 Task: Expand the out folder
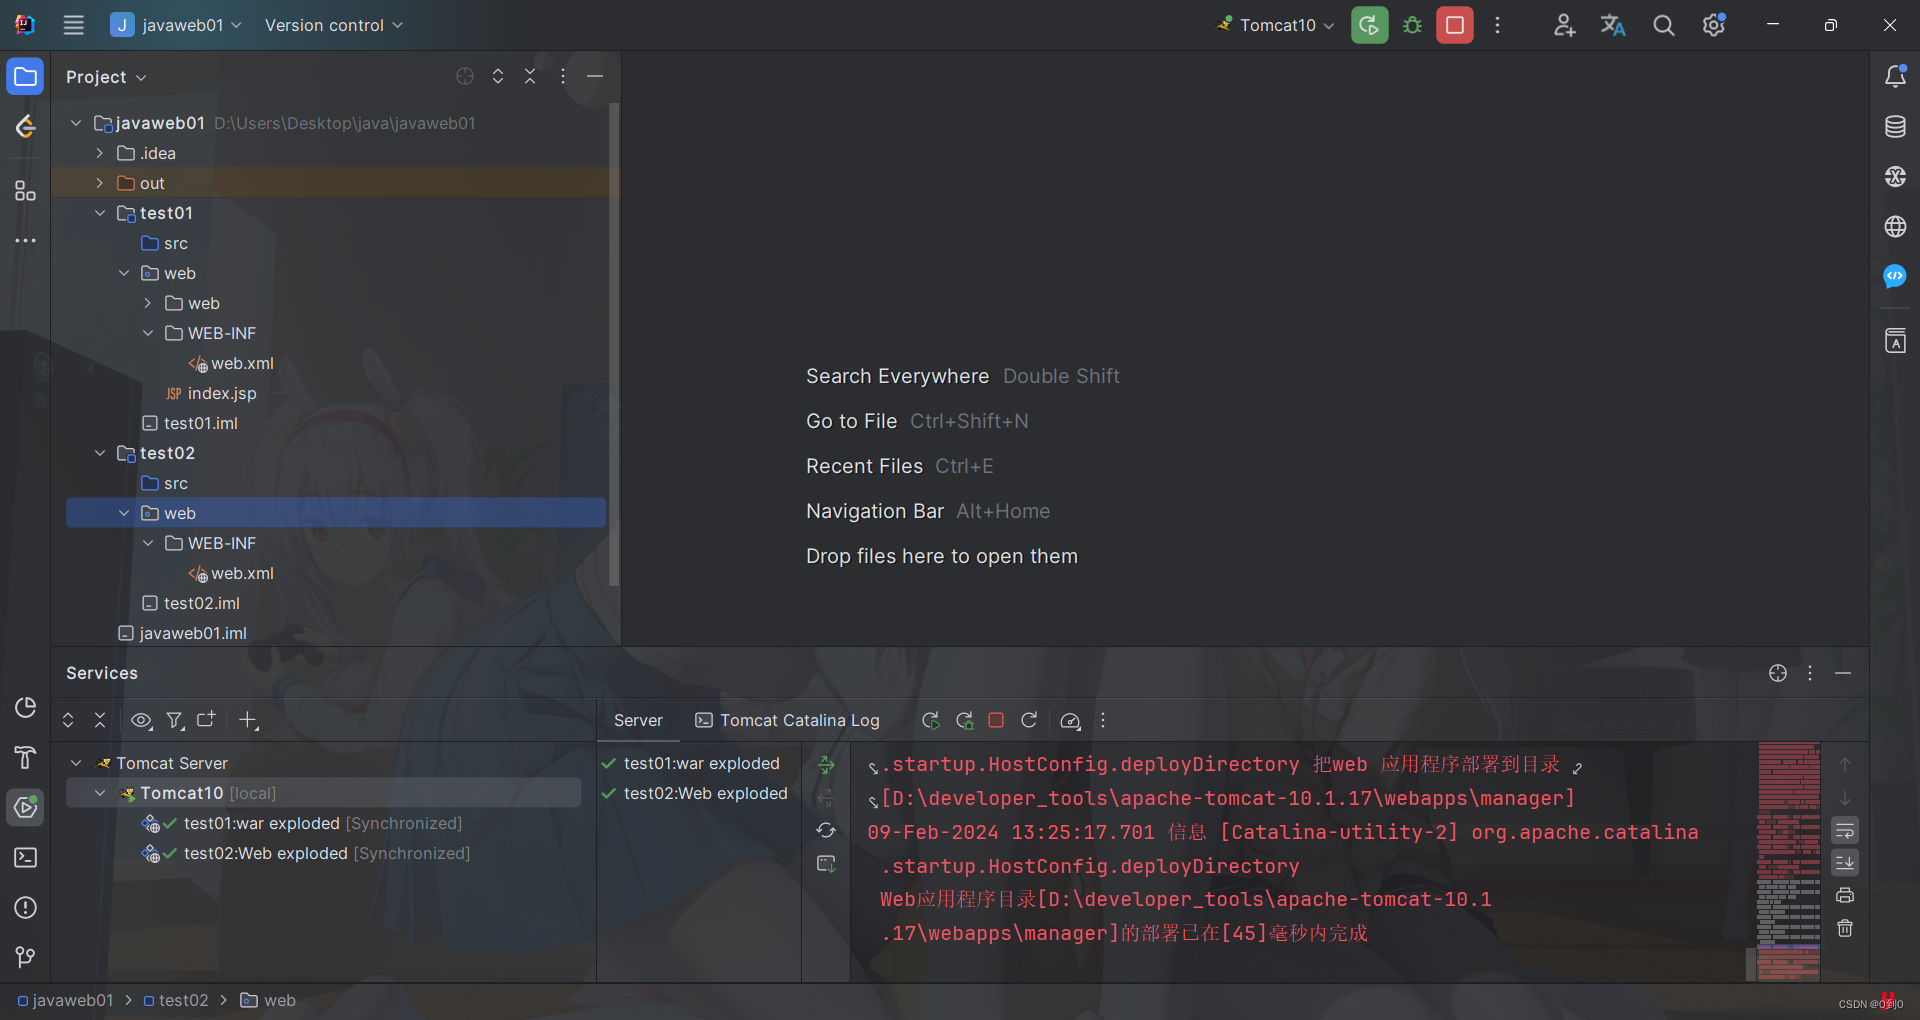tap(100, 183)
